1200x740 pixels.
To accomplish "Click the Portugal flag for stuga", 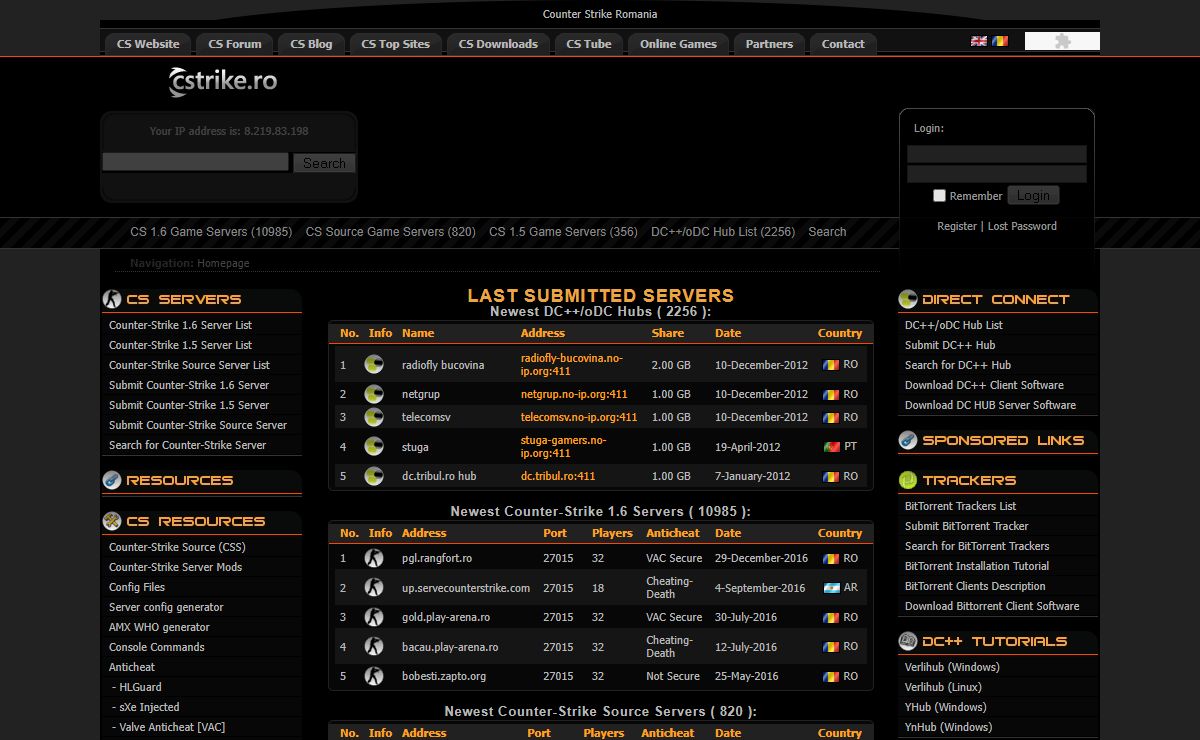I will (x=831, y=447).
